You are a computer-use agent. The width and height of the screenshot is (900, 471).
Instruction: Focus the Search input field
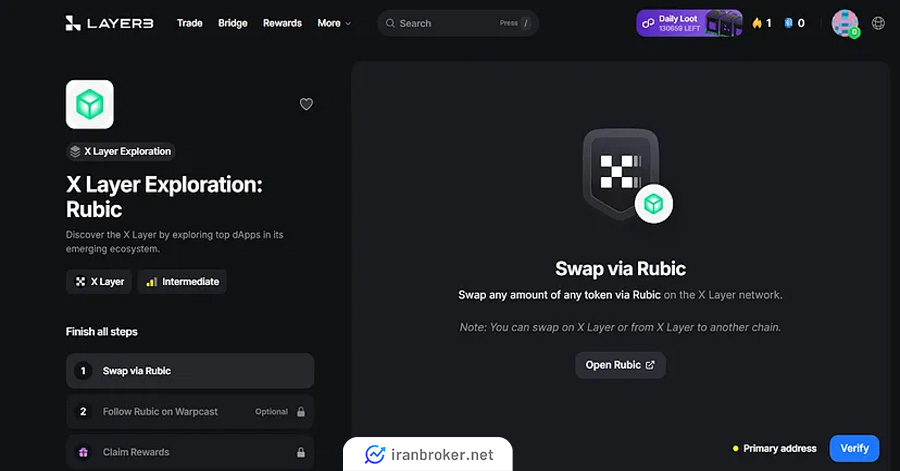[457, 23]
